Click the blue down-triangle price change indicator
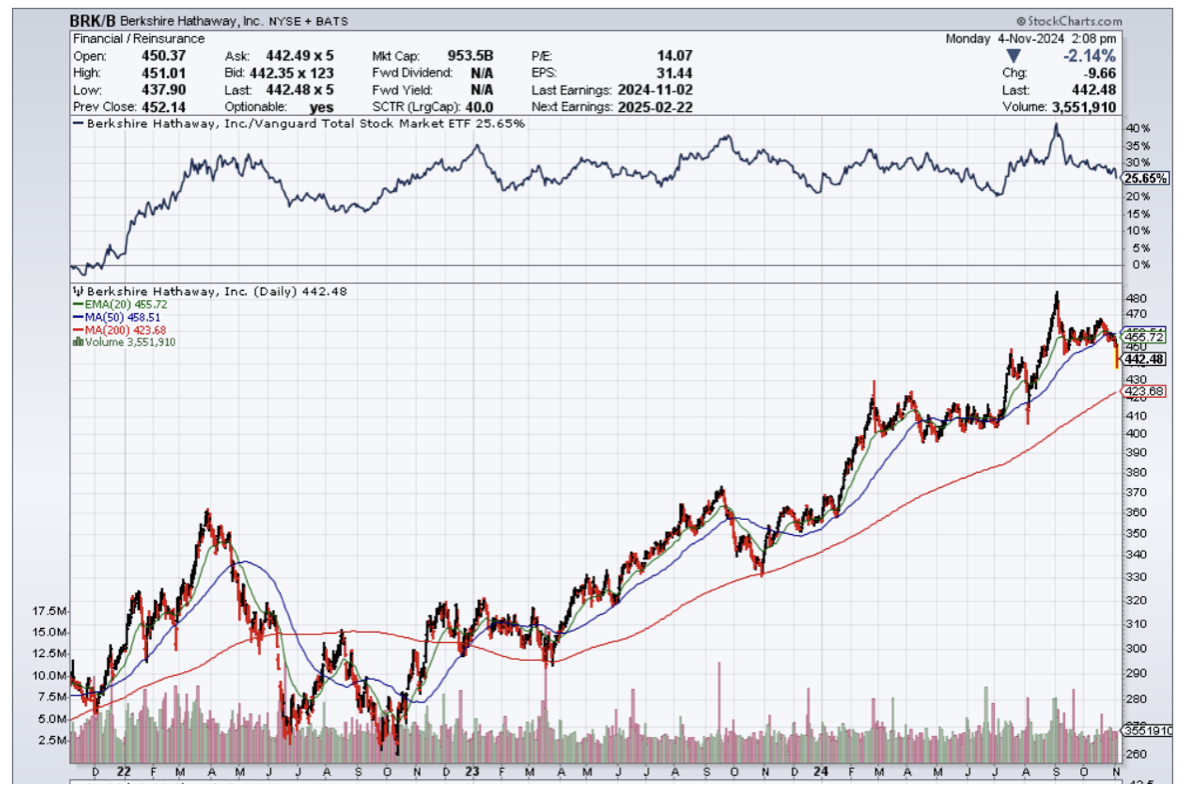This screenshot has height=798, width=1188. pyautogui.click(x=1013, y=56)
